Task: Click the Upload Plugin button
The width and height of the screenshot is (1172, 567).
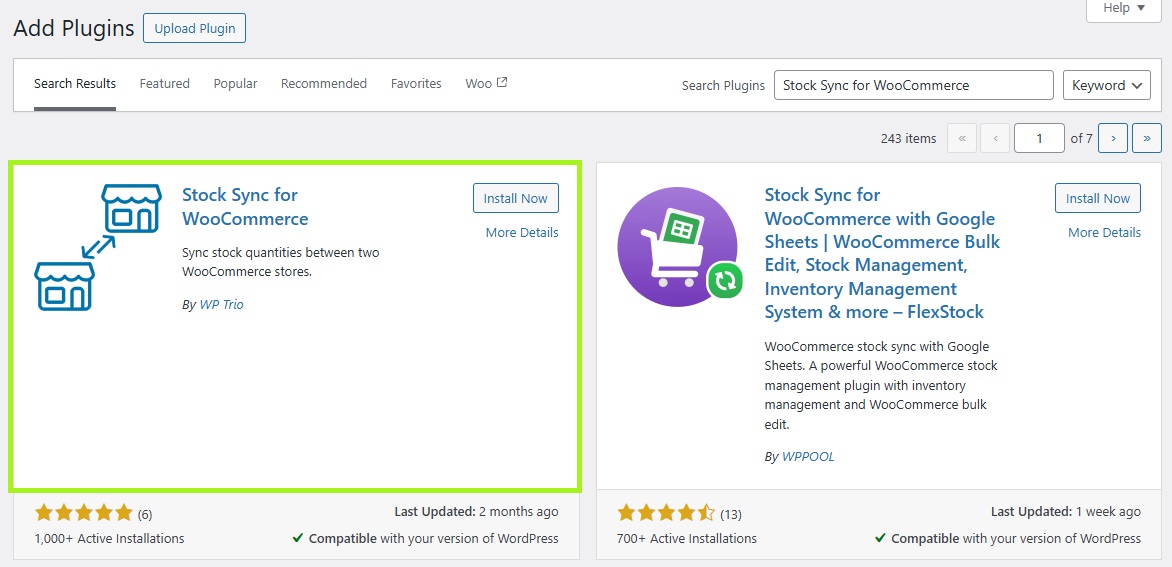Action: [194, 28]
